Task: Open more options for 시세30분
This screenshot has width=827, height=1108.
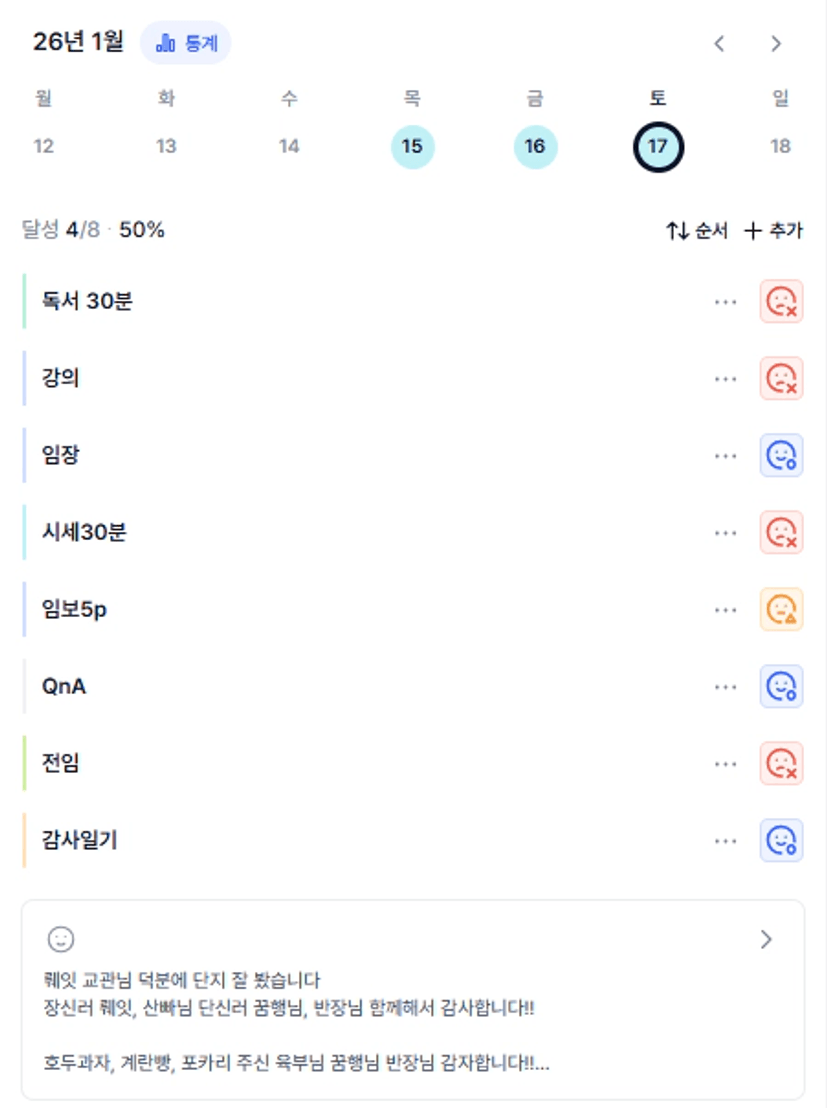Action: tap(726, 533)
